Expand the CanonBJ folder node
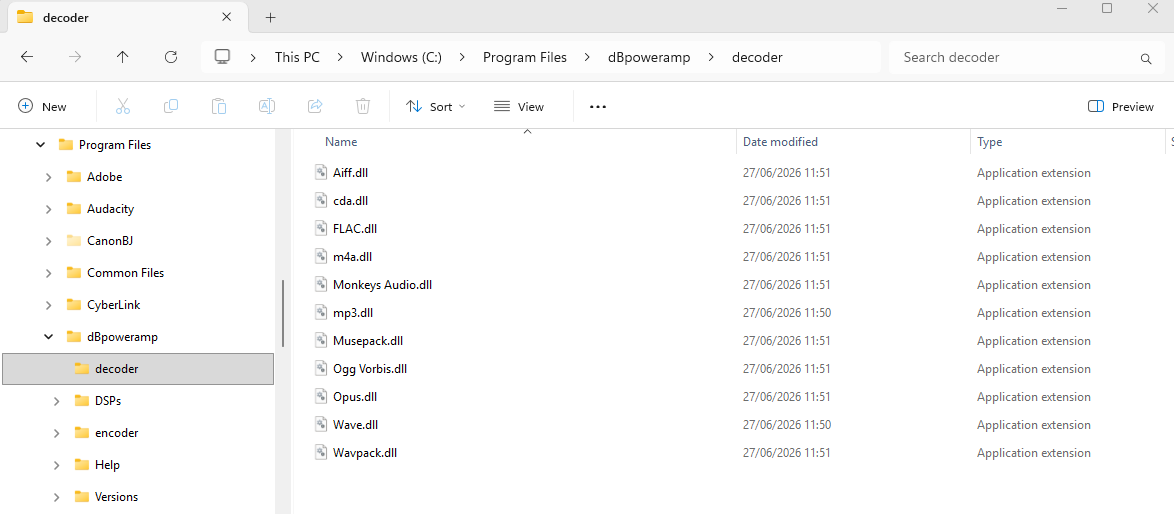The width and height of the screenshot is (1174, 514). coord(49,241)
